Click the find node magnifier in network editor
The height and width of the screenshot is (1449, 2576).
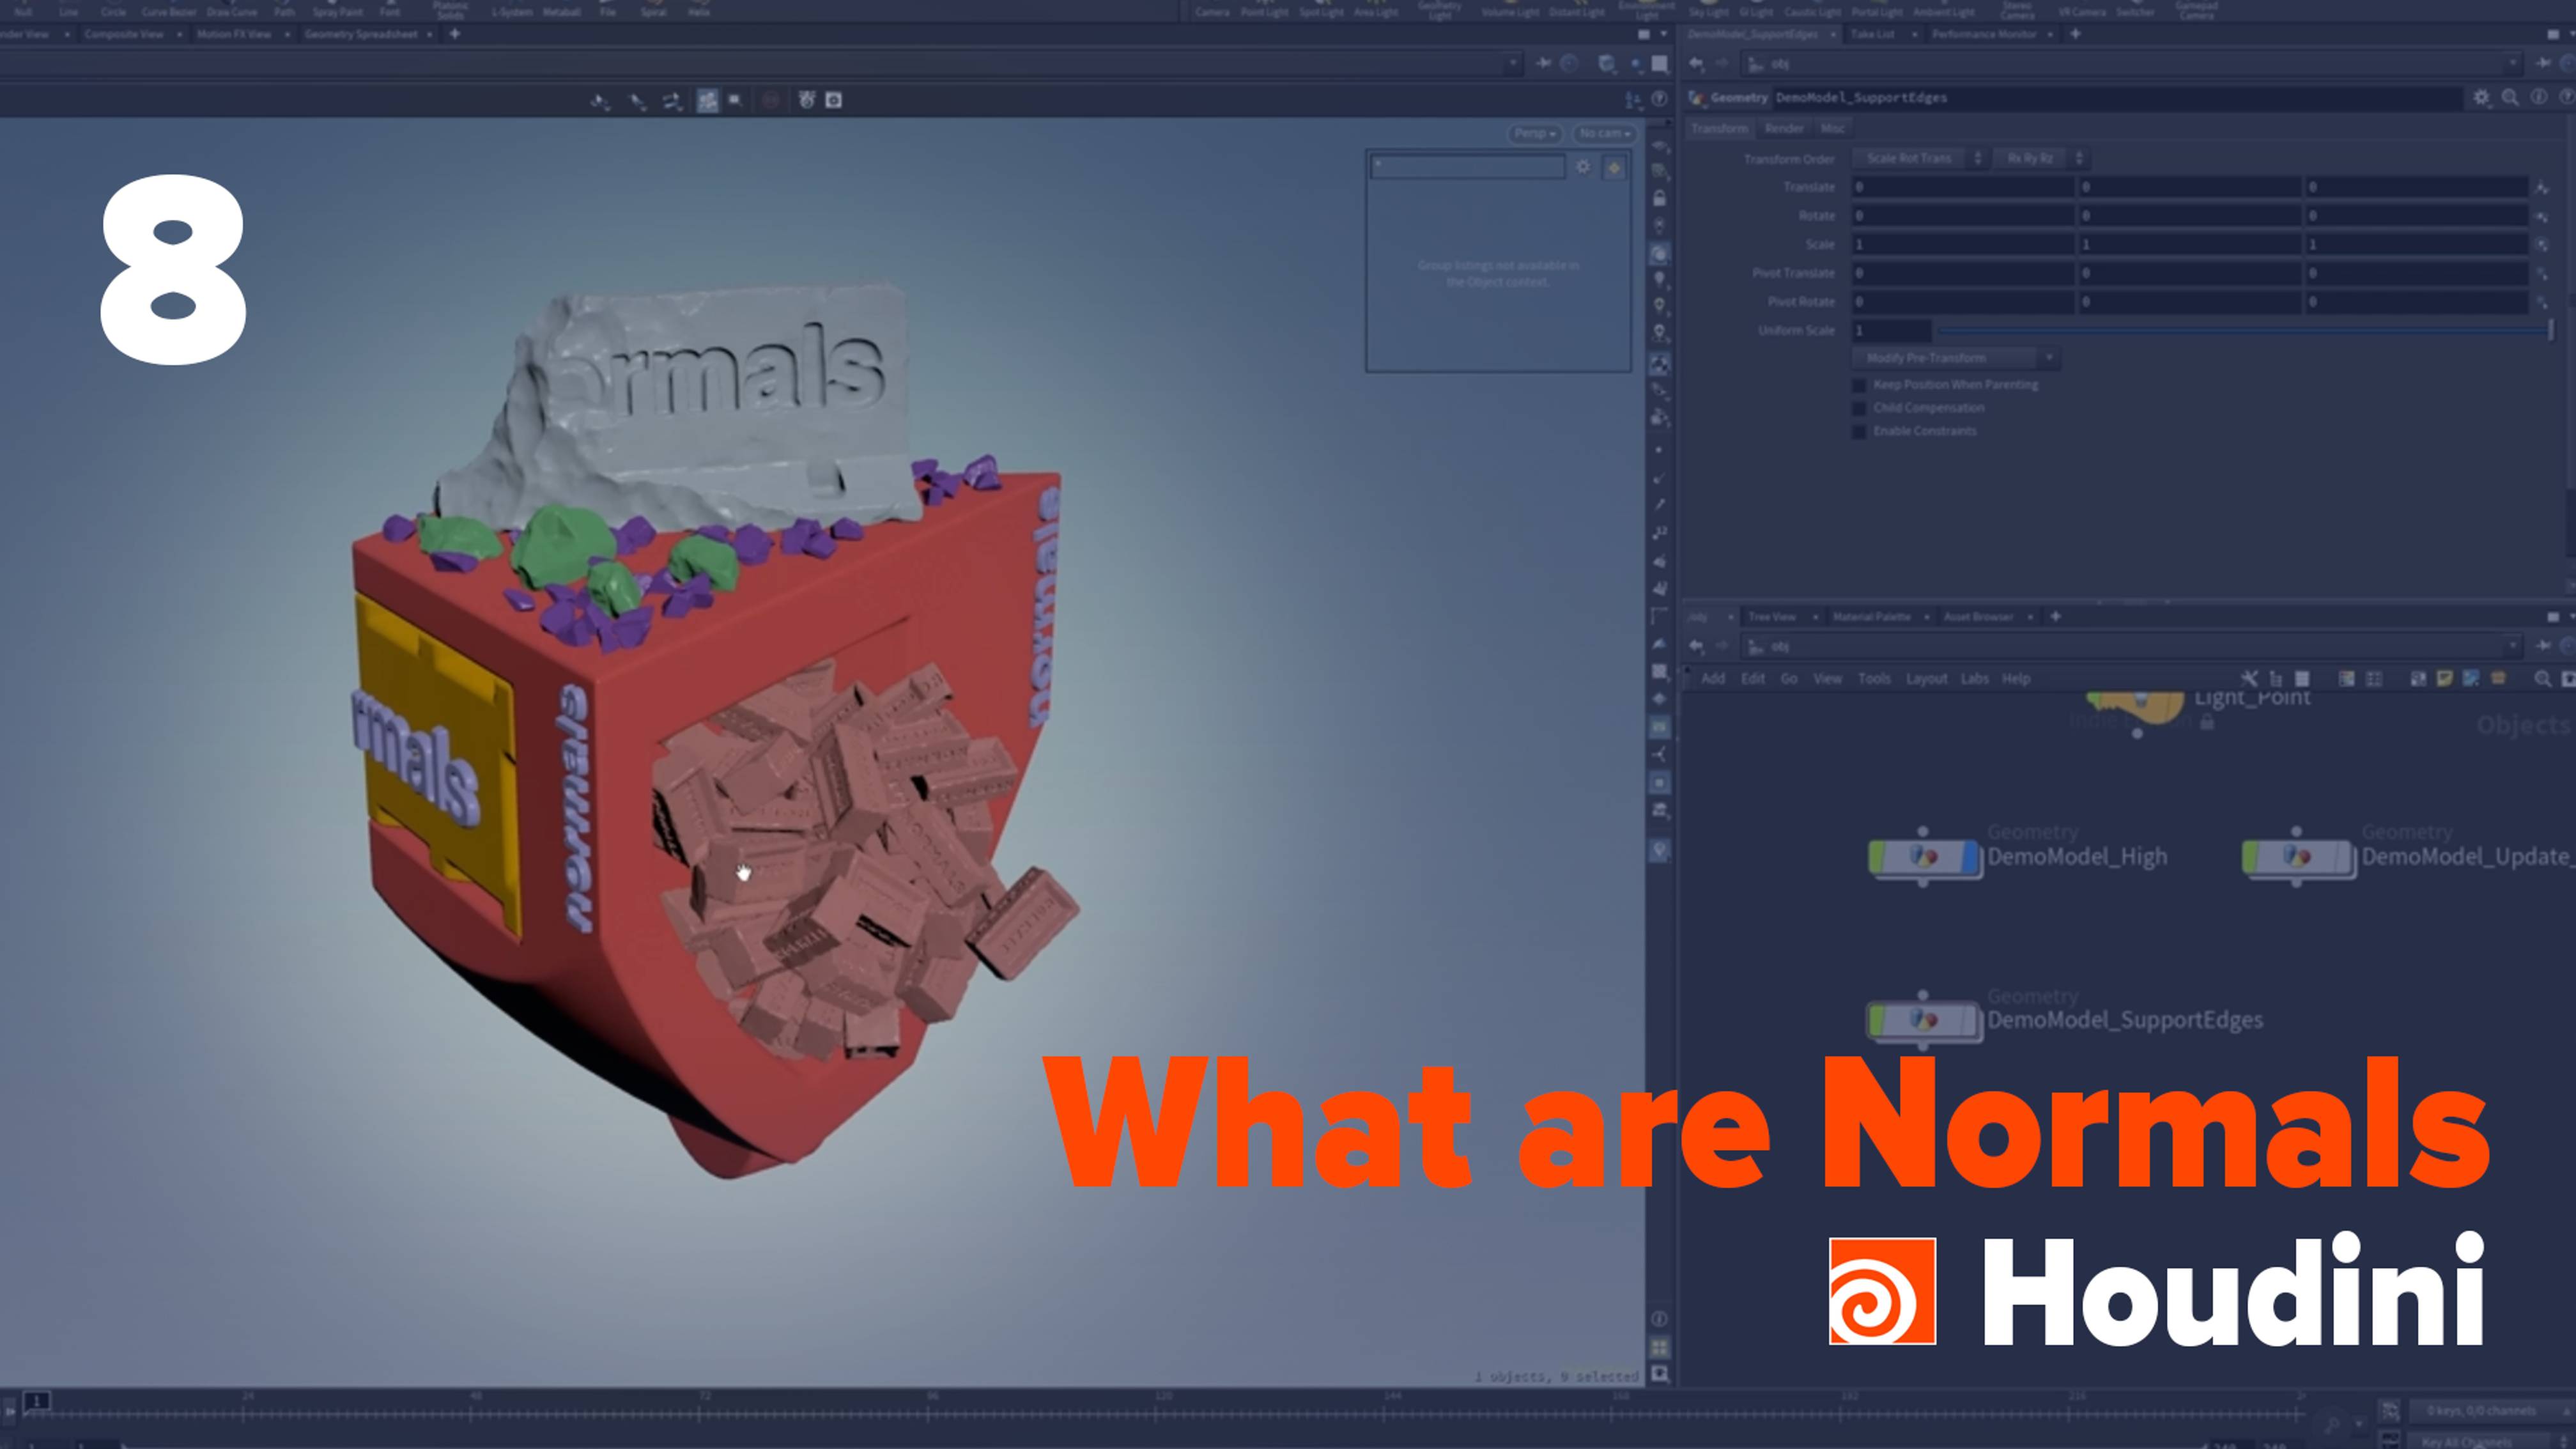(x=2542, y=678)
